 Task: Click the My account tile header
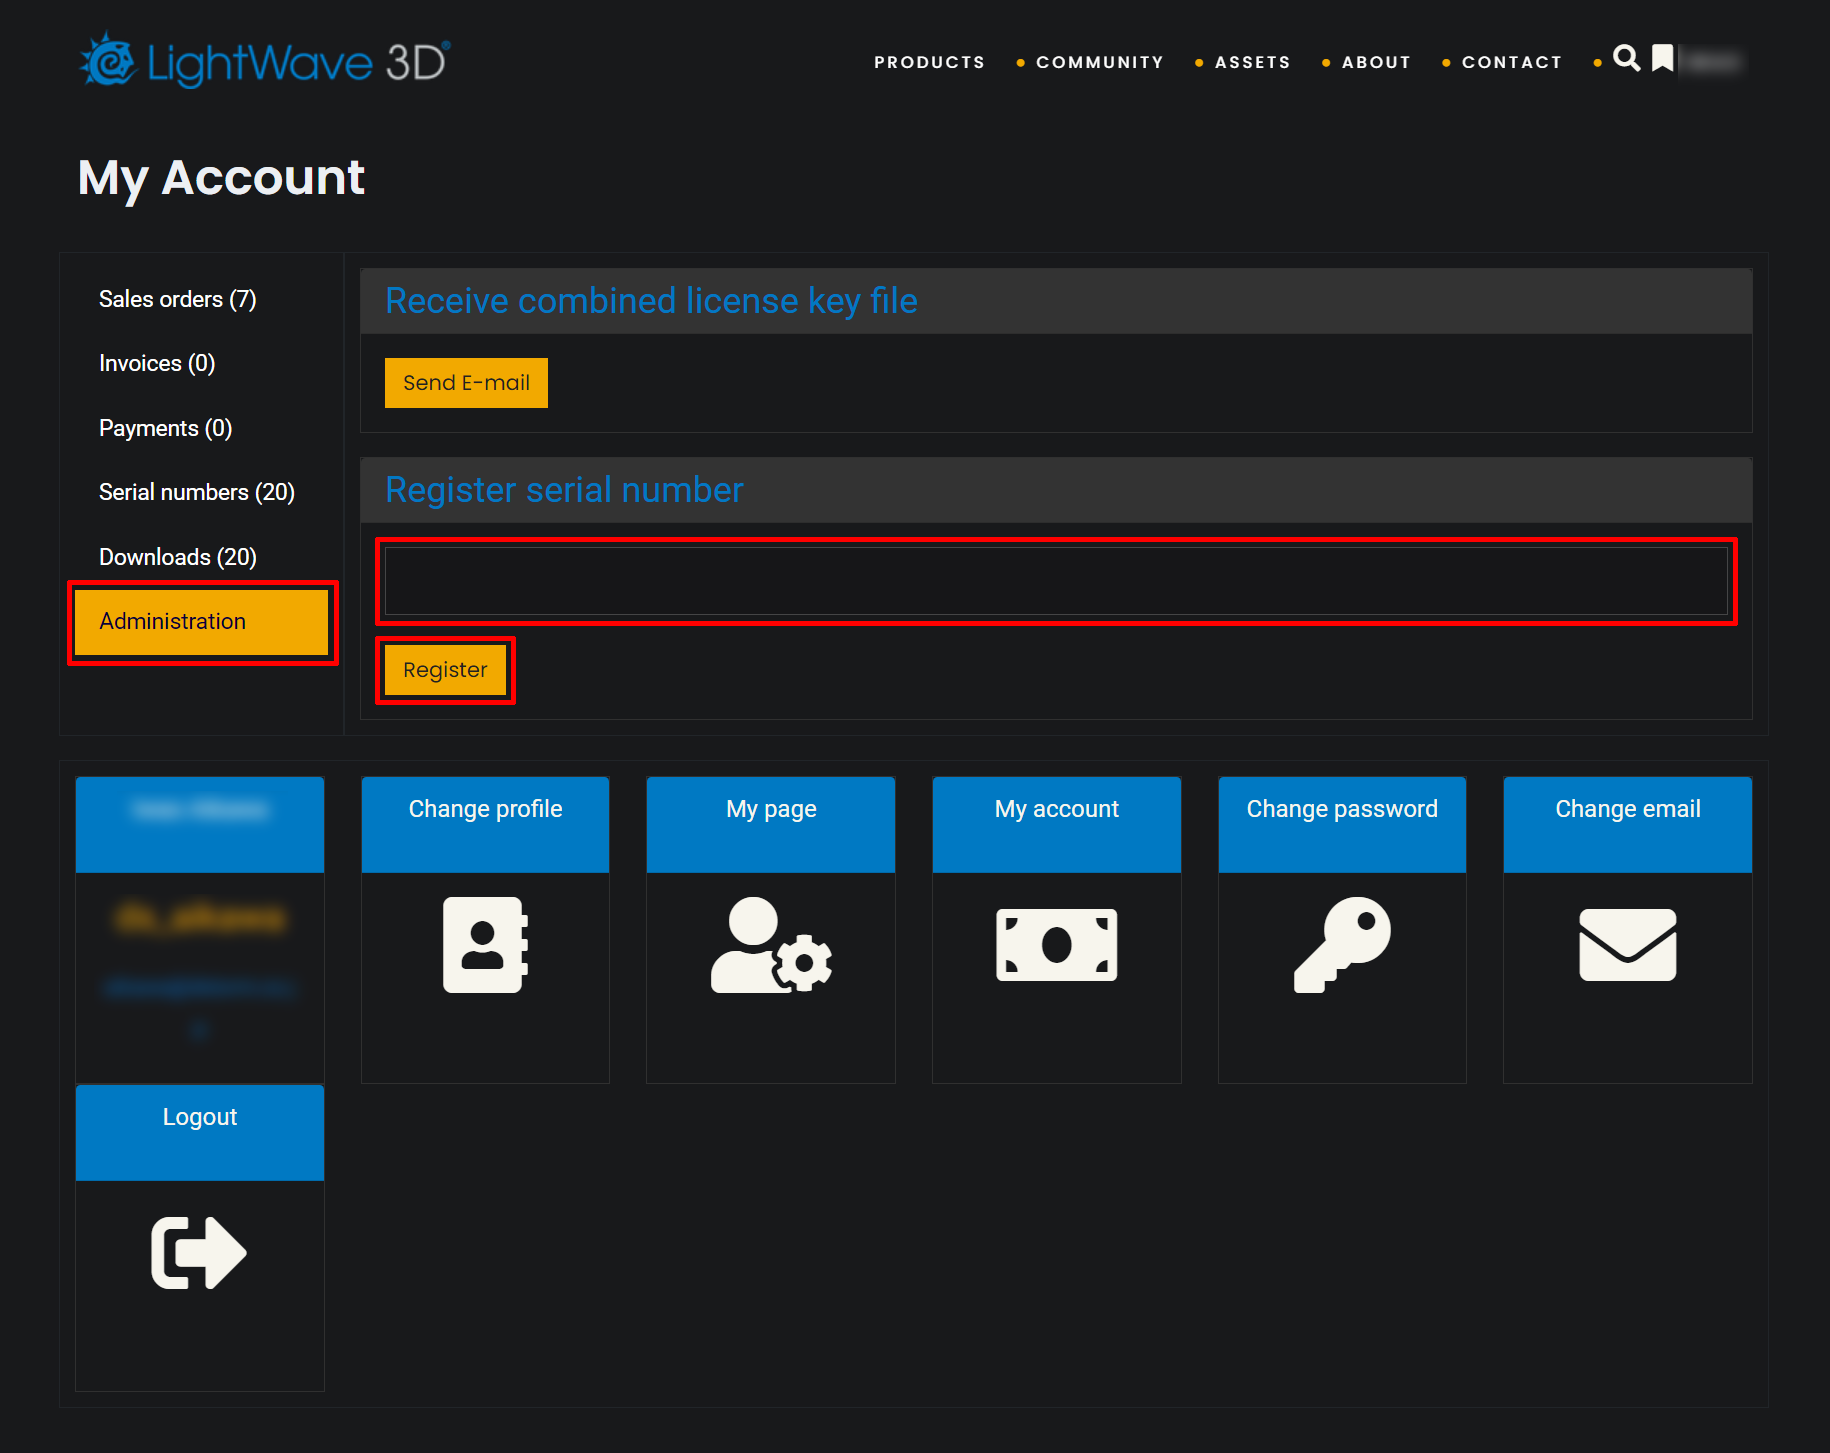(x=1056, y=825)
